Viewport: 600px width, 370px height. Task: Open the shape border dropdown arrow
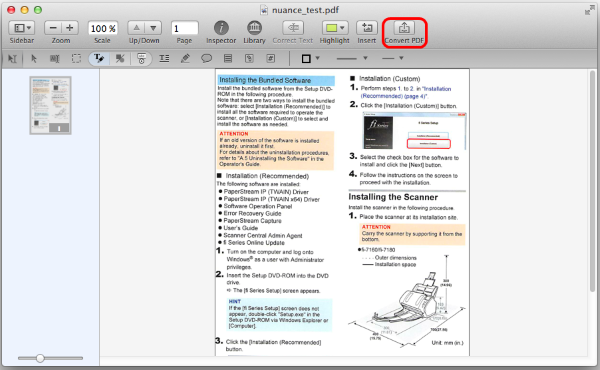(317, 59)
